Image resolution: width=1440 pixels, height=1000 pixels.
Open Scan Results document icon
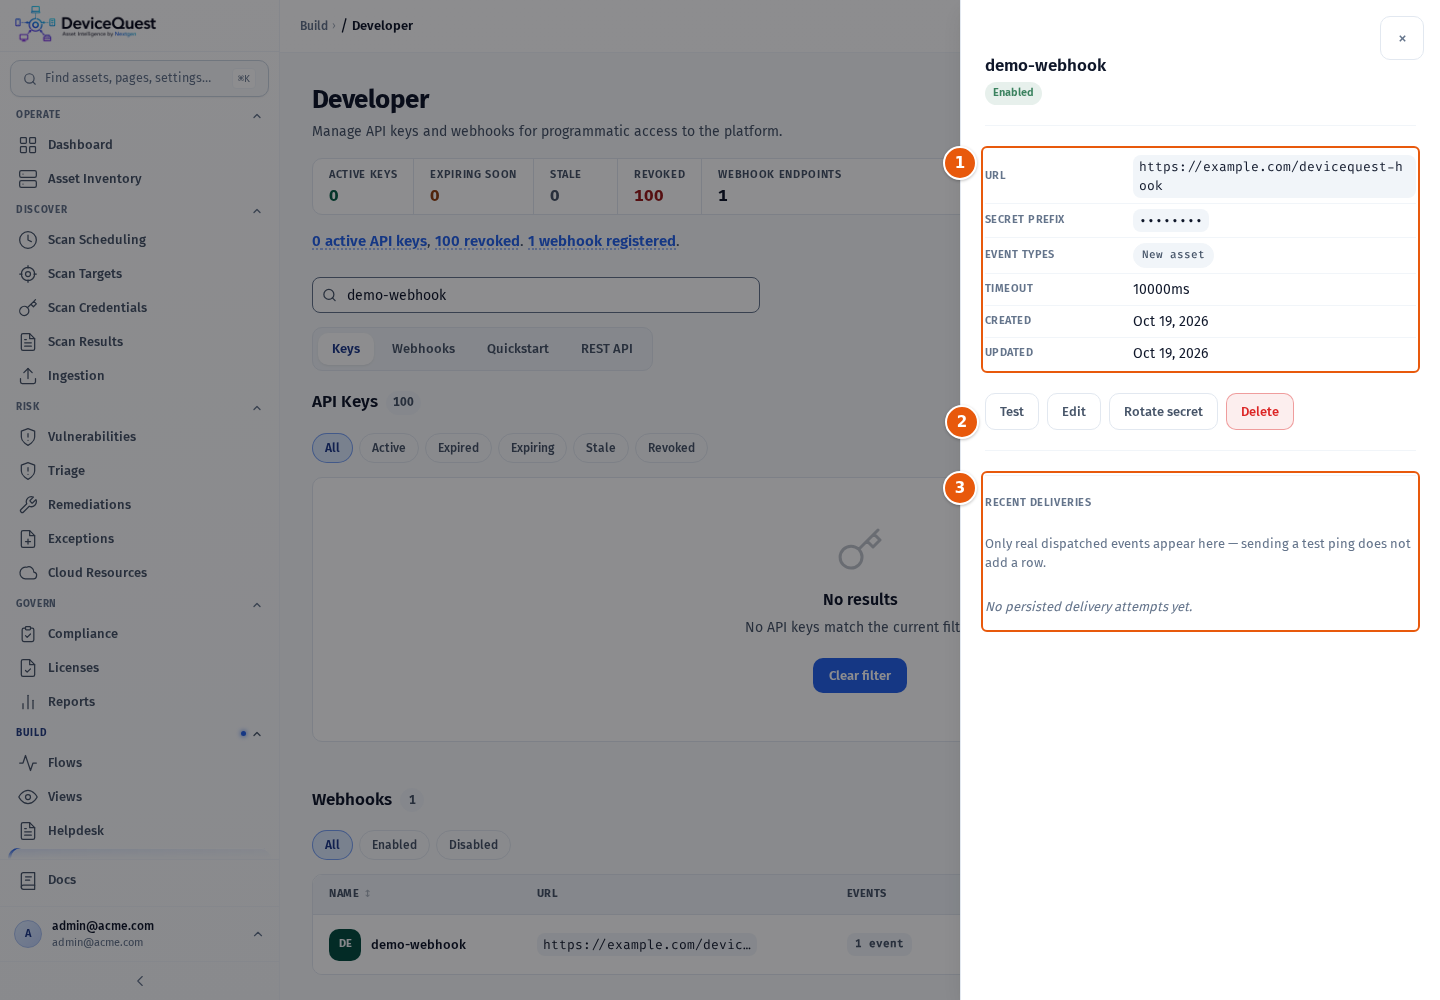coord(28,342)
